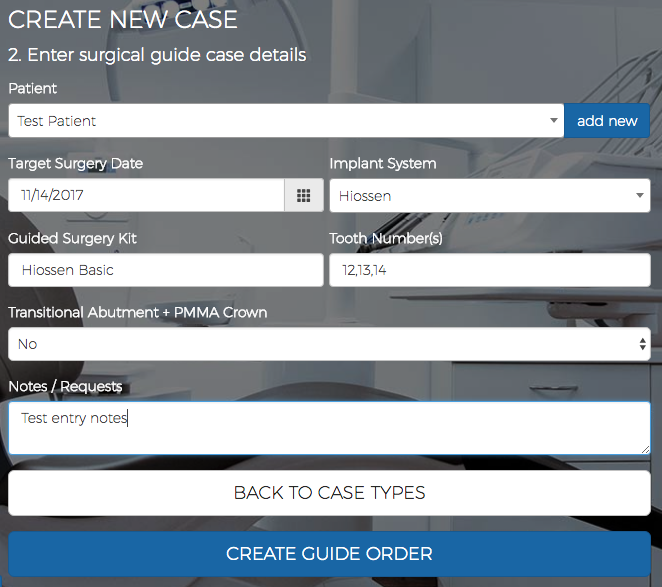Open Transitional Abutment + PMMA Crown dropdown
This screenshot has width=662, height=587.
coord(329,344)
